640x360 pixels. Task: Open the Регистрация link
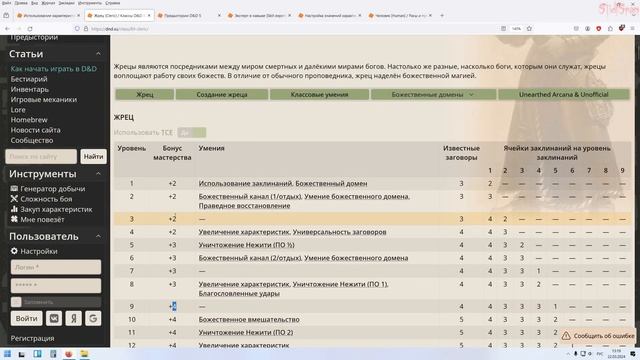tap(32, 338)
